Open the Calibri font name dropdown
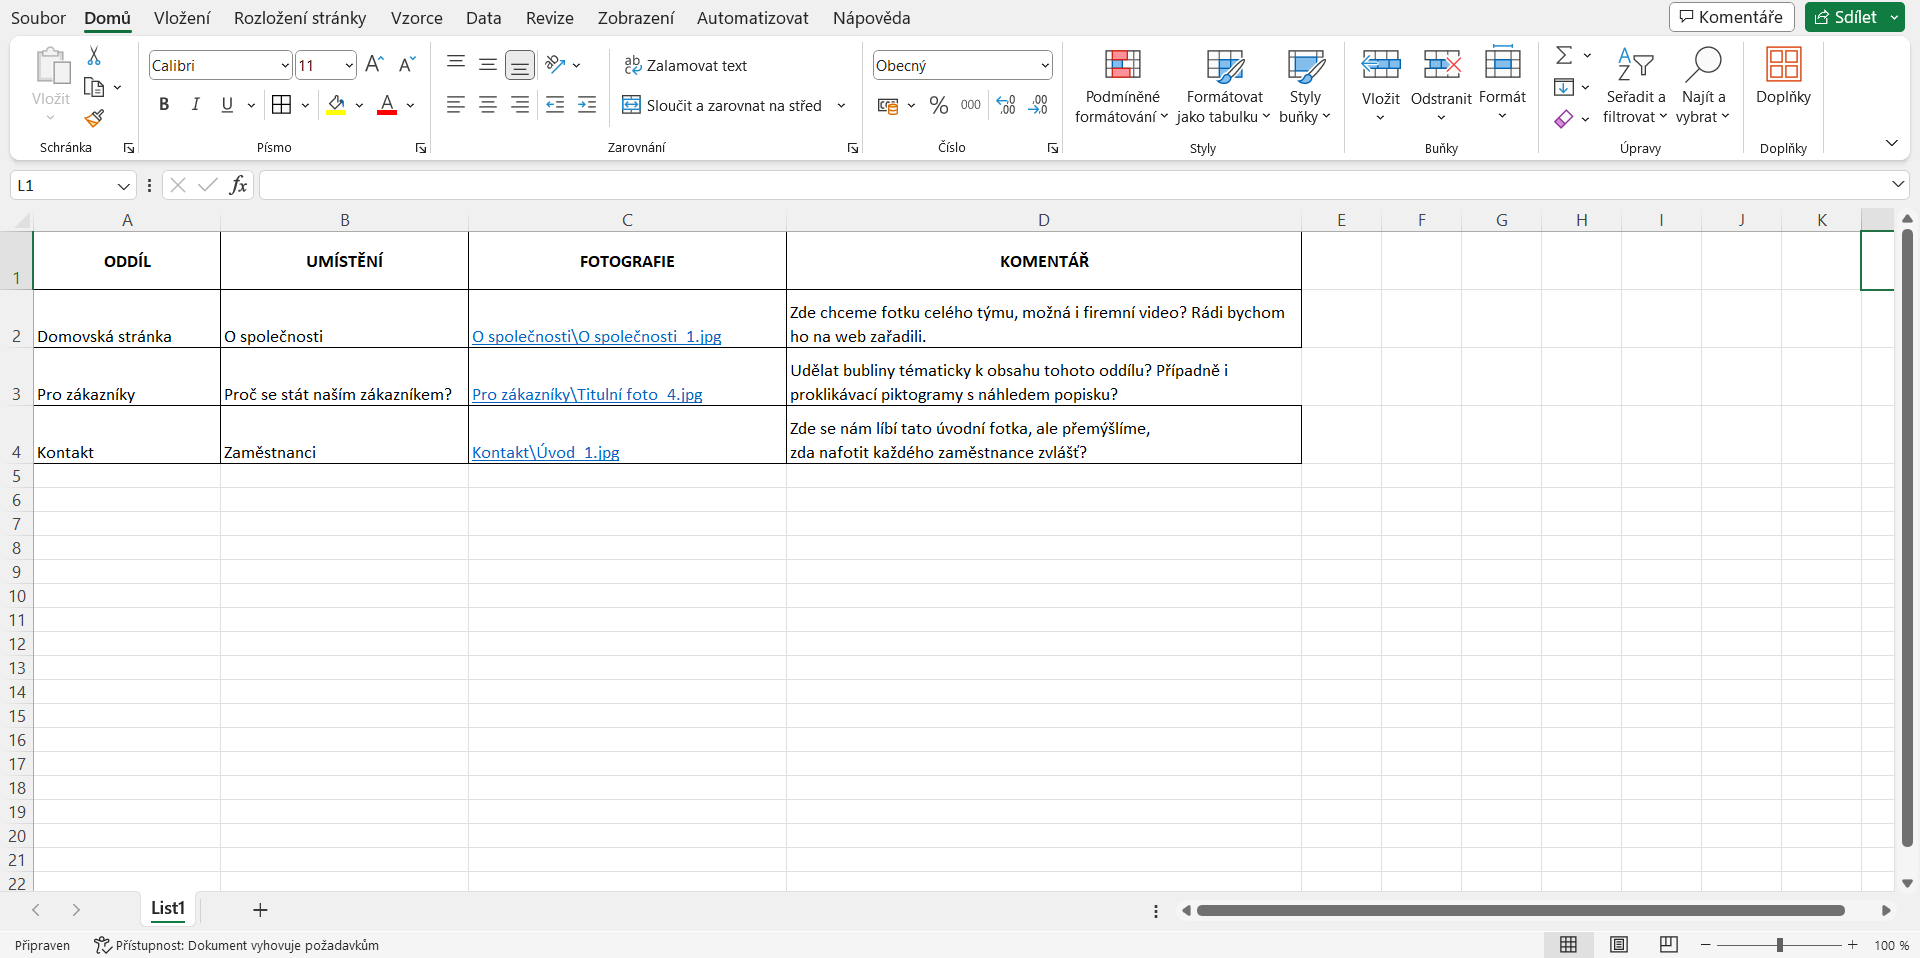 (x=285, y=66)
